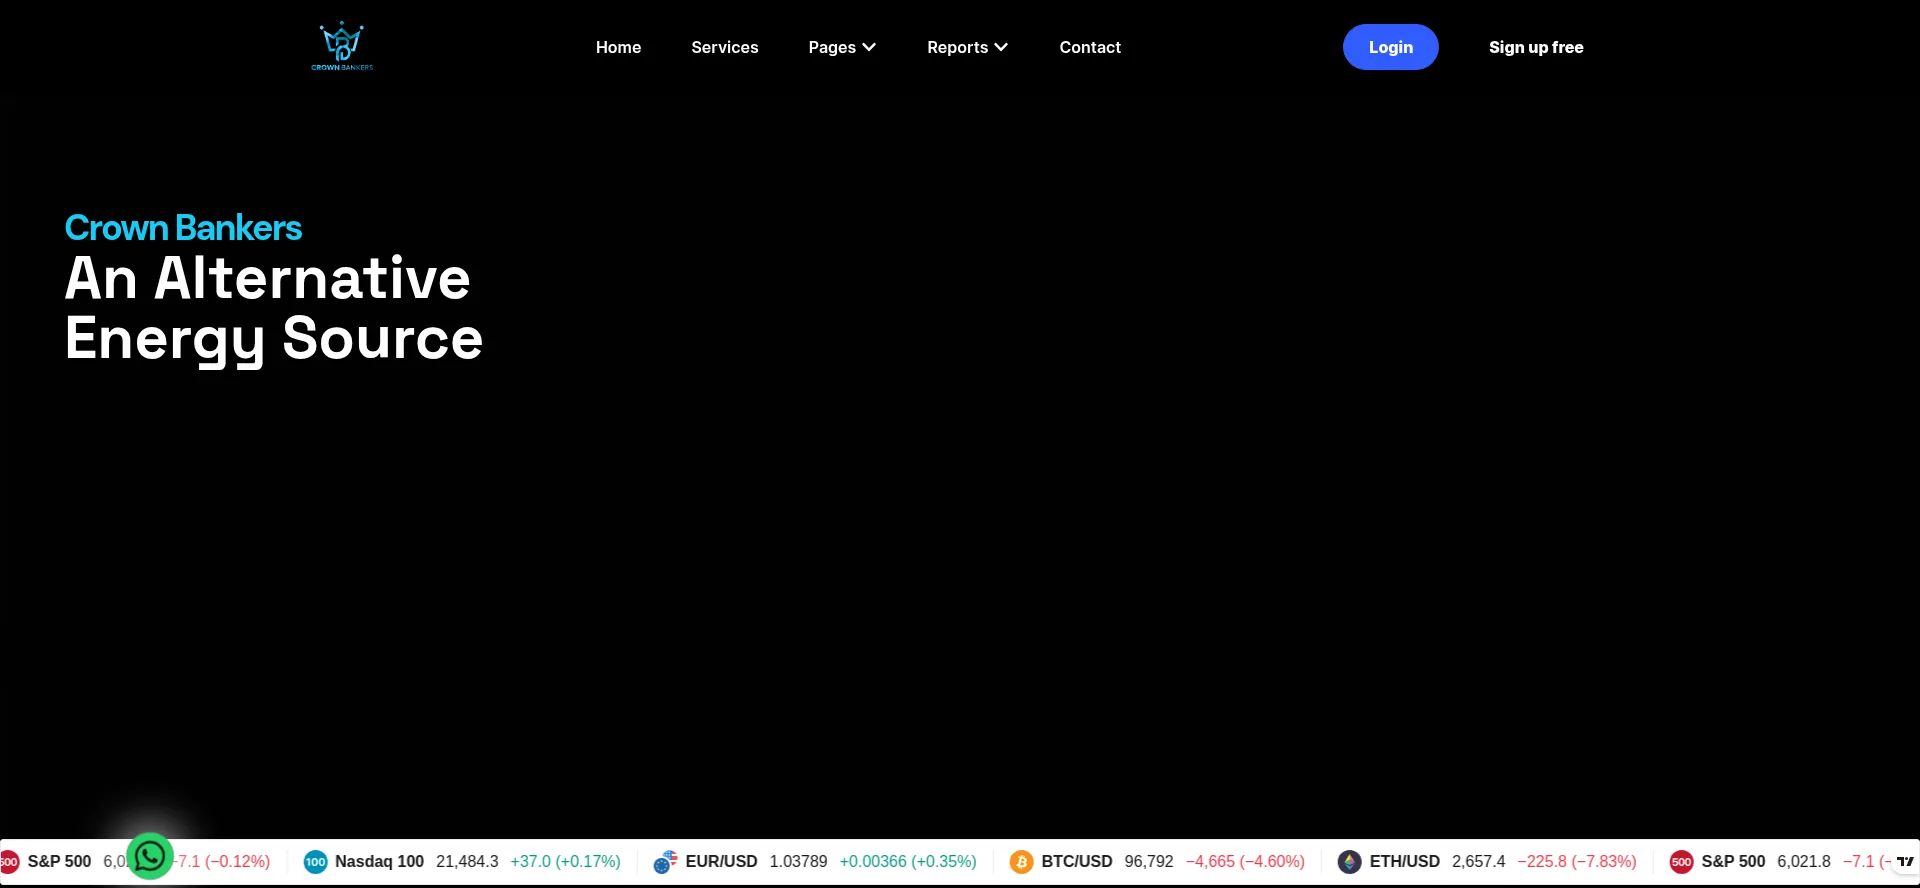The width and height of the screenshot is (1920, 888).
Task: Click the TradingView logo icon
Action: pos(1905,861)
